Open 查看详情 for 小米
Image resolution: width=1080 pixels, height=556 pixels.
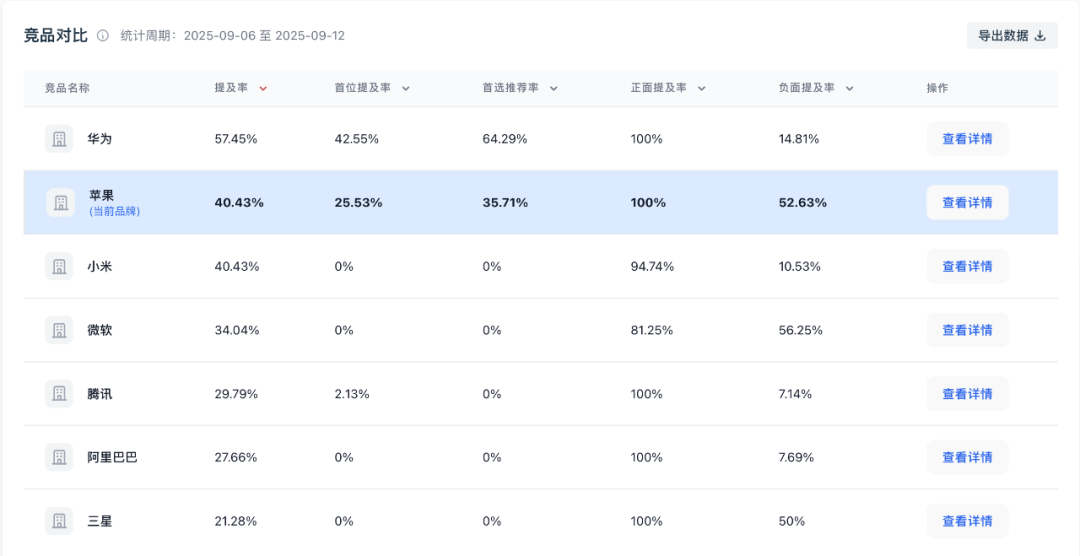click(967, 267)
